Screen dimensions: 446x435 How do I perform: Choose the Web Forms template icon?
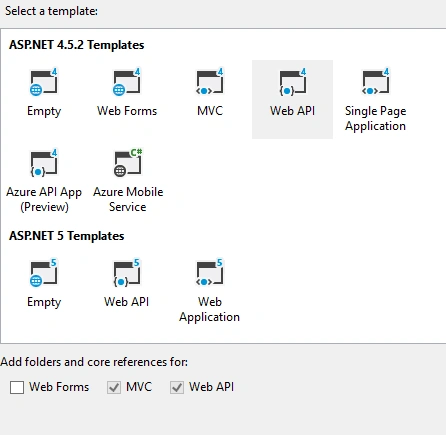[x=127, y=82]
